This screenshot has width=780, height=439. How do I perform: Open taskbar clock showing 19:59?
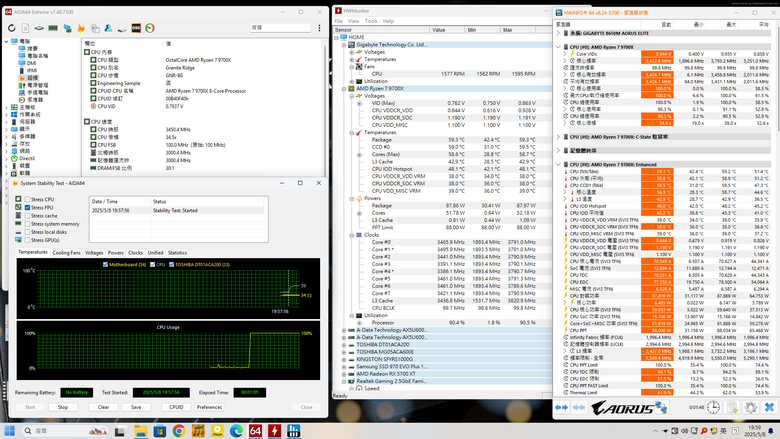[x=755, y=431]
